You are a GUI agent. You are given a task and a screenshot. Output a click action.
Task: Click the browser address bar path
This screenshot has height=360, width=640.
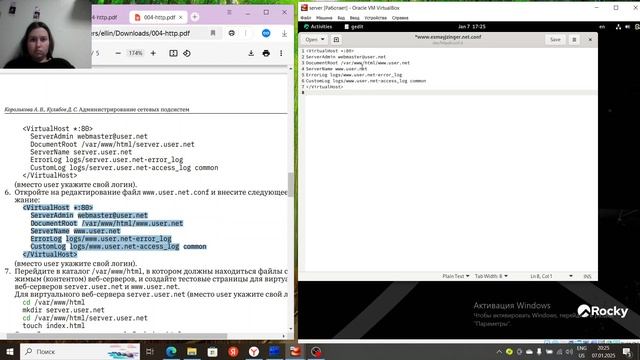pos(141,33)
